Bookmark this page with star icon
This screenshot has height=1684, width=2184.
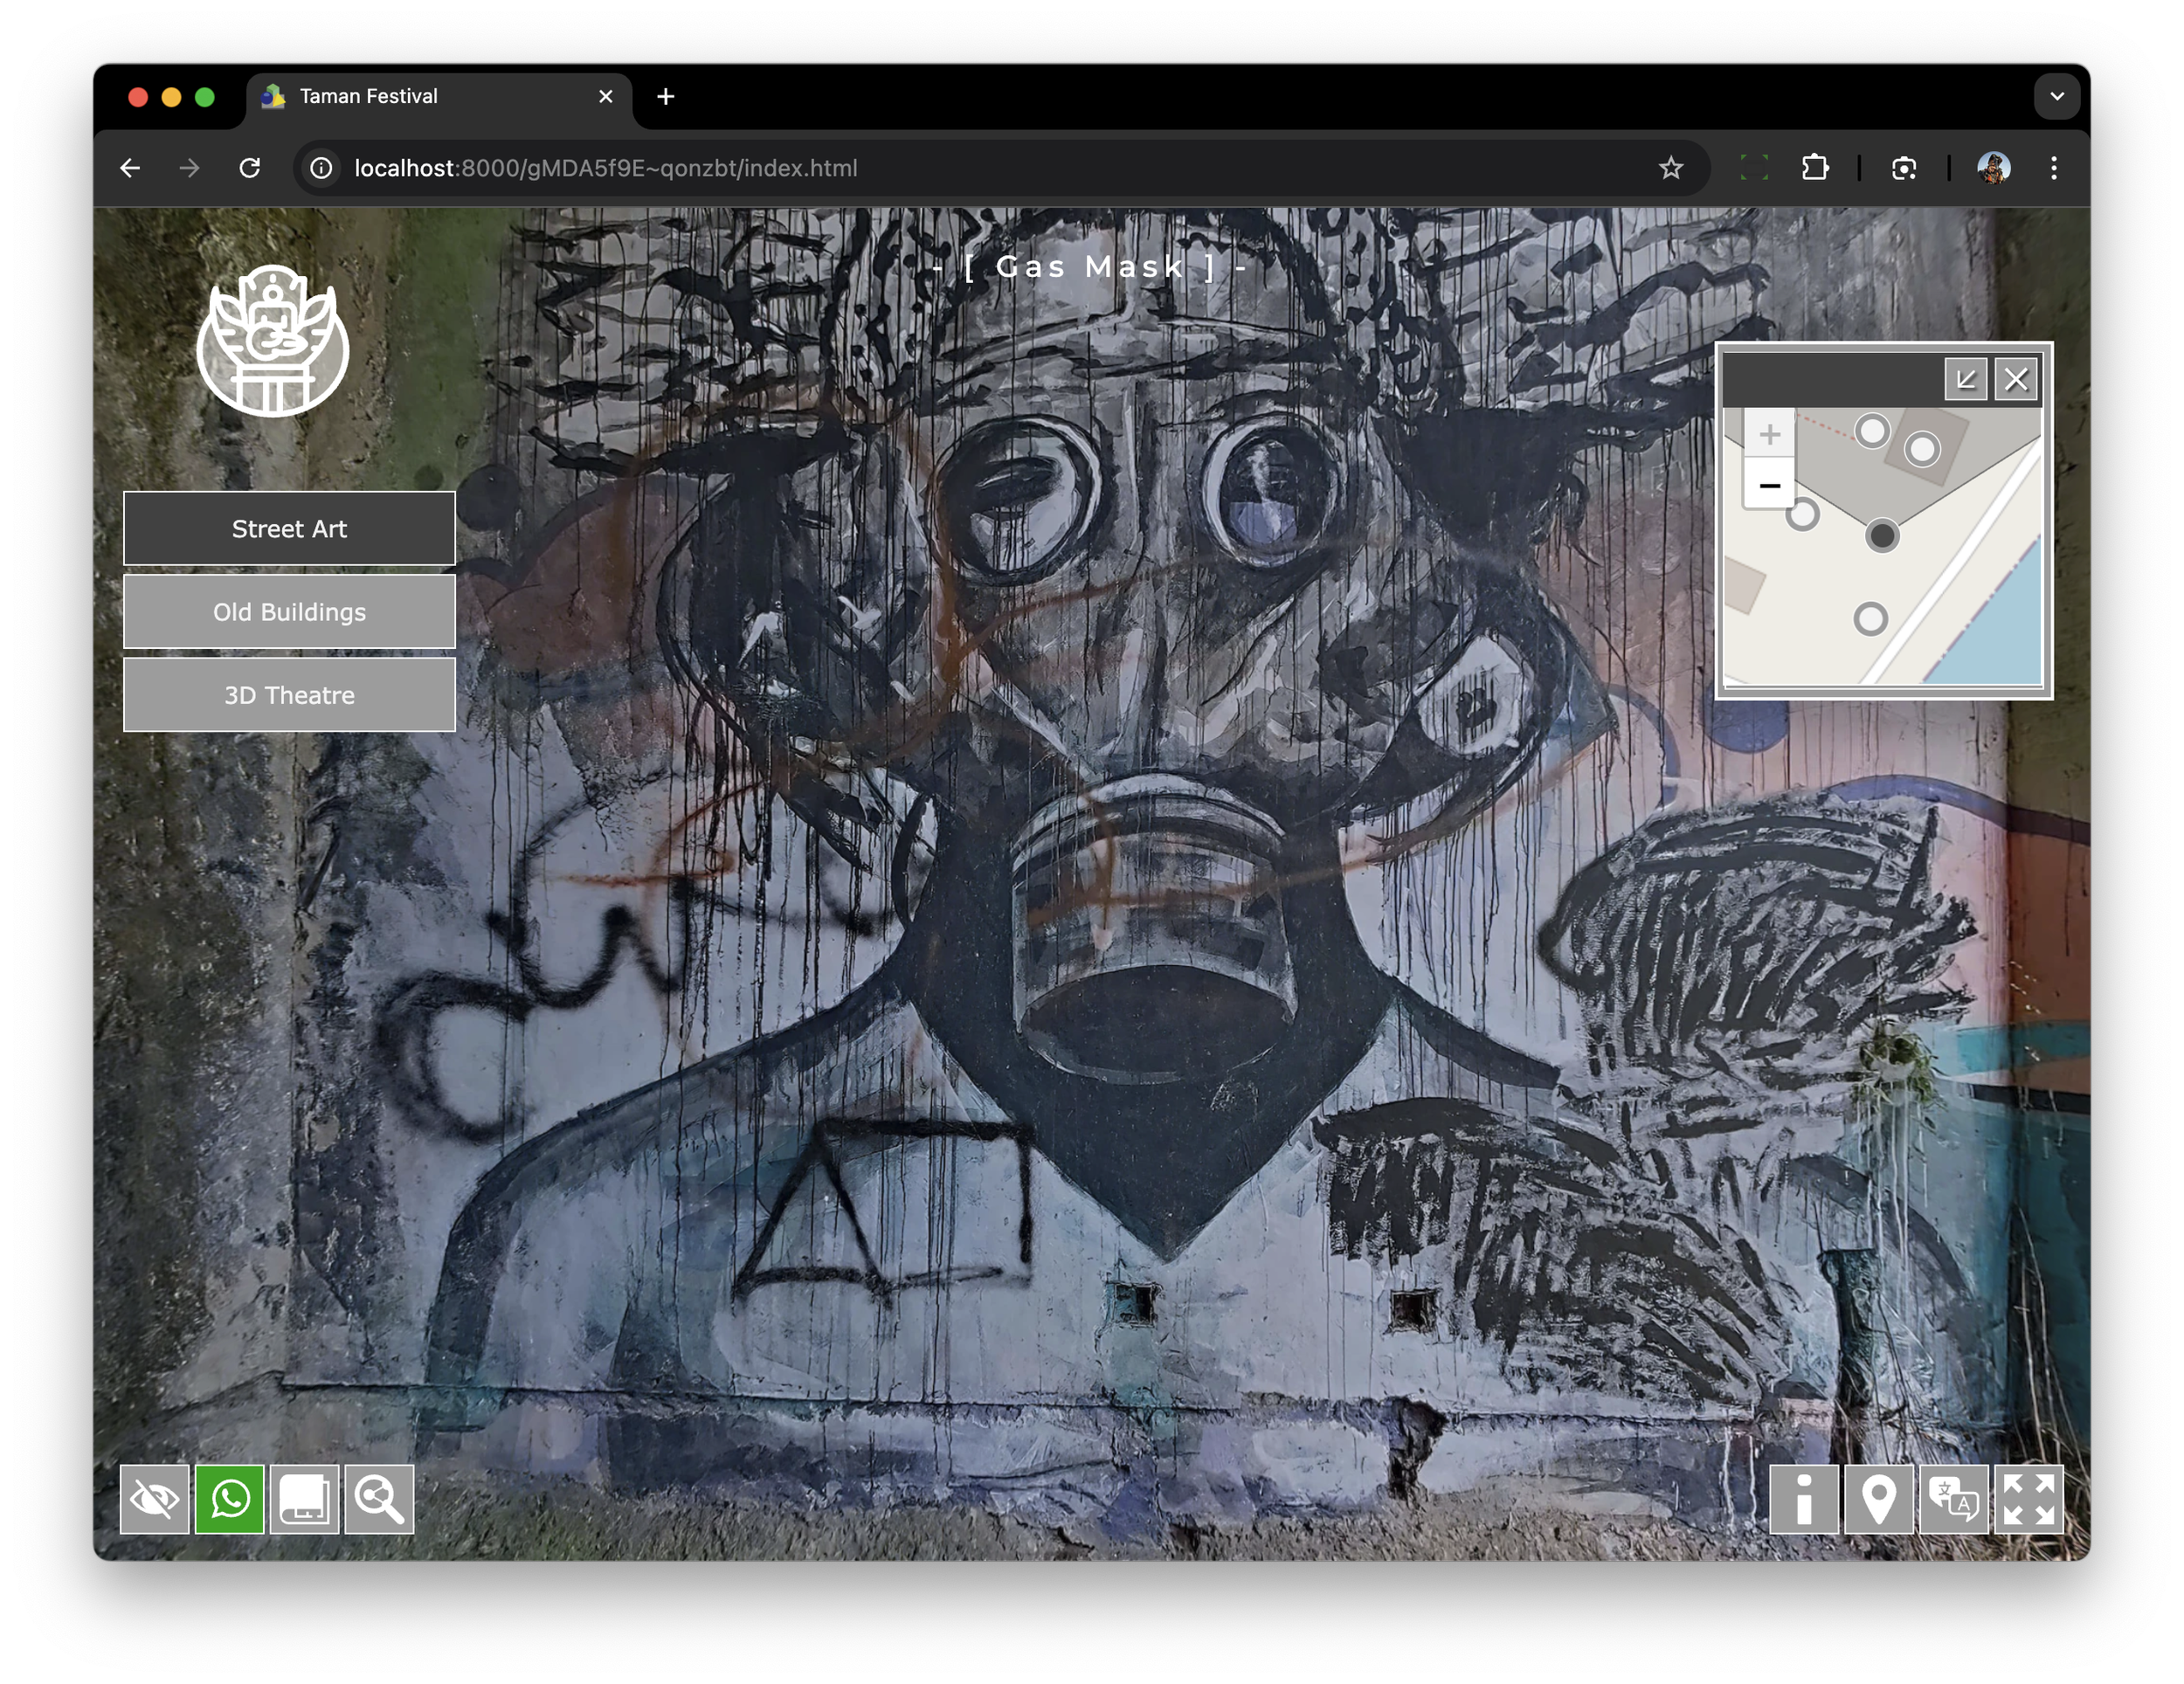[x=1670, y=168]
